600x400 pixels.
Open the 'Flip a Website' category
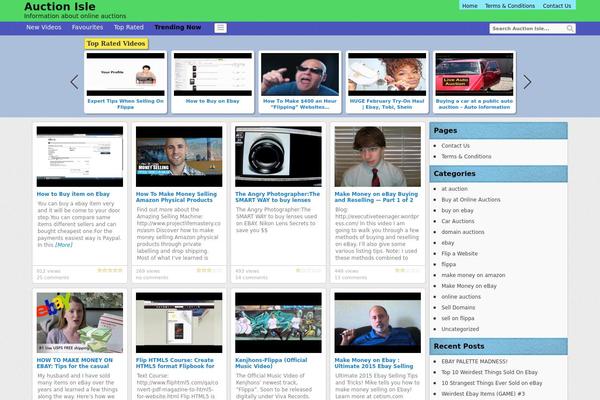[x=460, y=253]
